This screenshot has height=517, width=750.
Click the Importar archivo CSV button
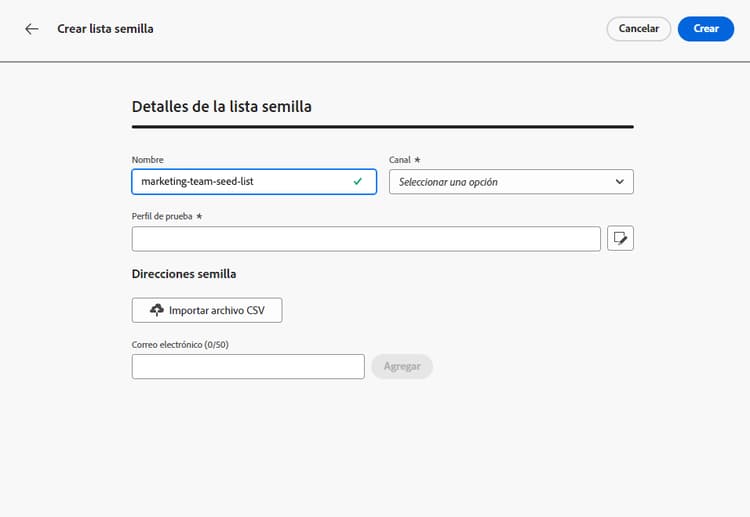point(207,311)
